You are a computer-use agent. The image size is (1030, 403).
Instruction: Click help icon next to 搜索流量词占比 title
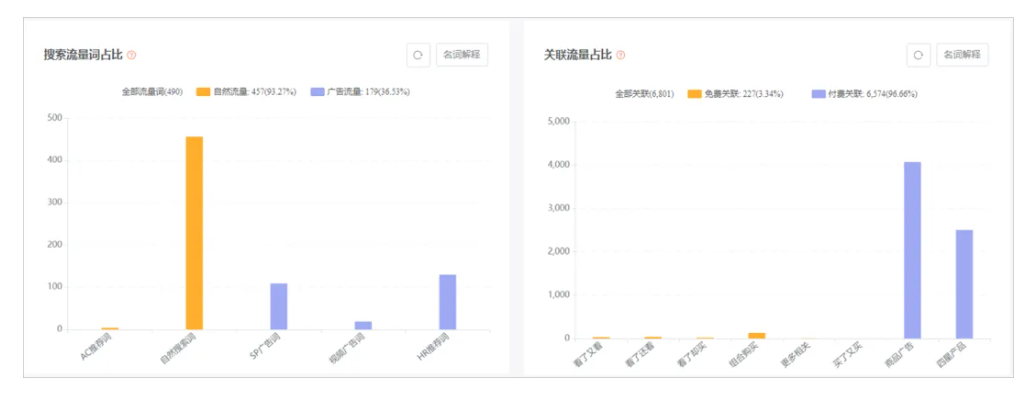[x=131, y=55]
